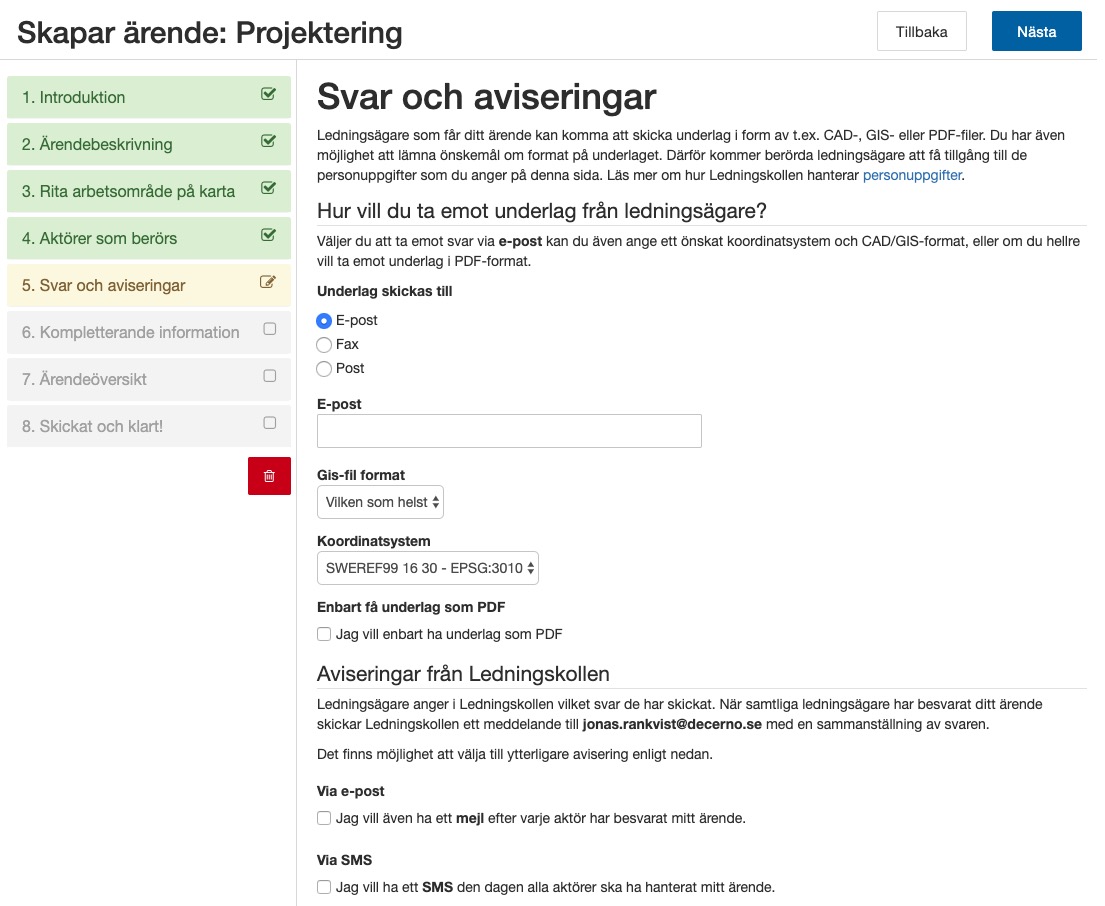Click the checkmark beside Aktörer som berörs
This screenshot has width=1105, height=906.
[x=267, y=238]
